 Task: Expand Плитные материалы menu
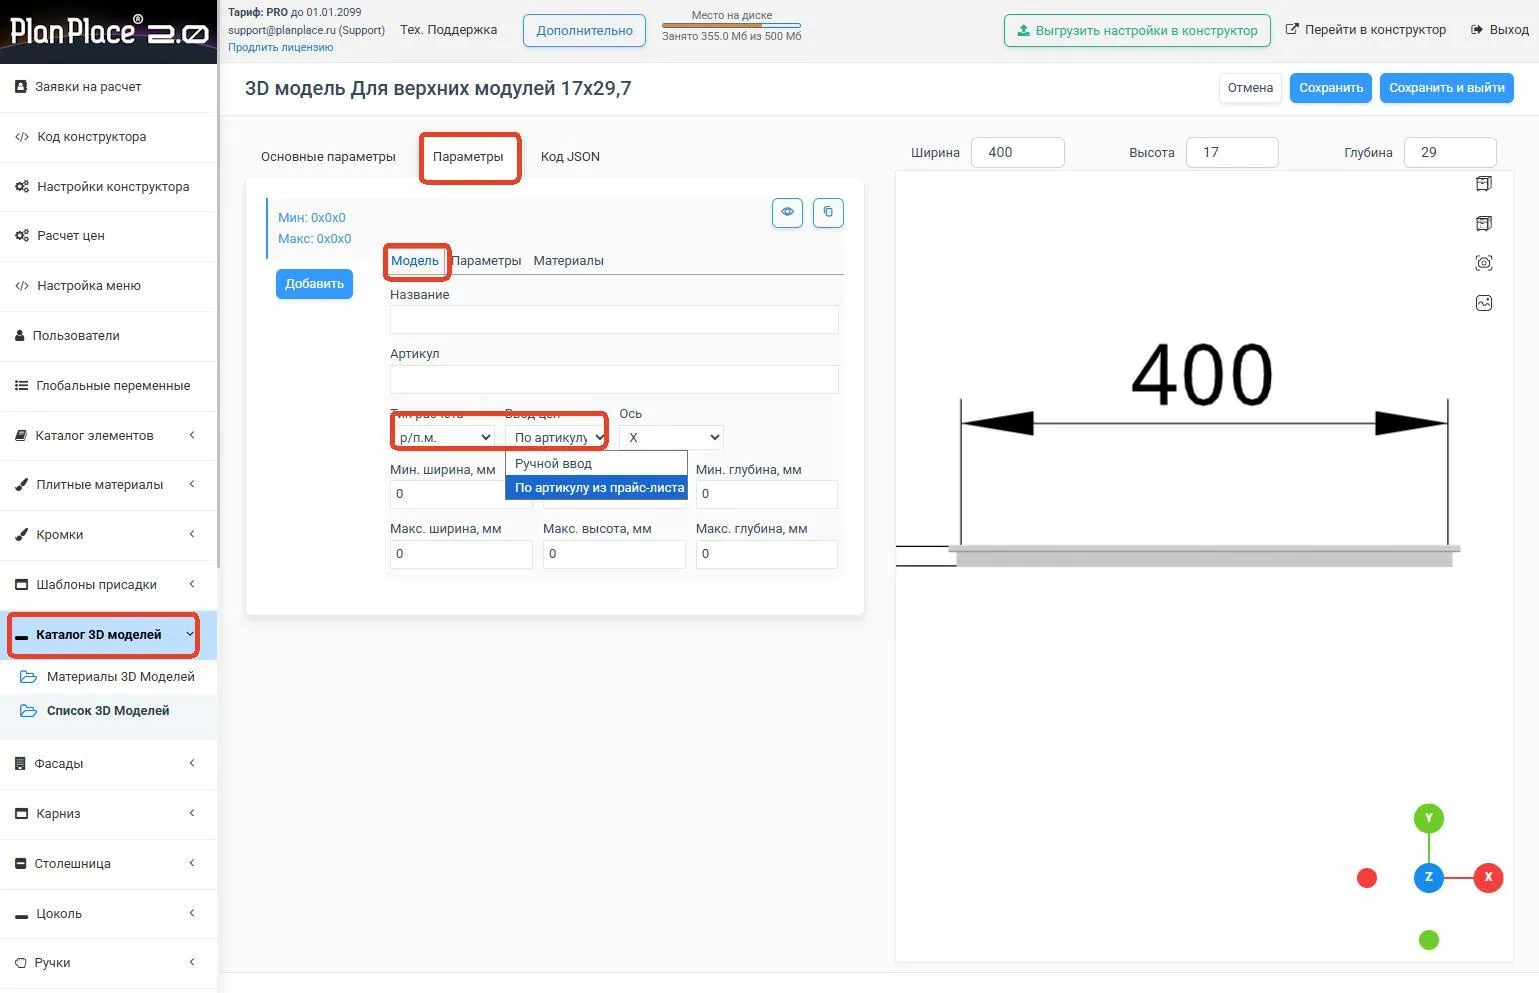coord(108,485)
